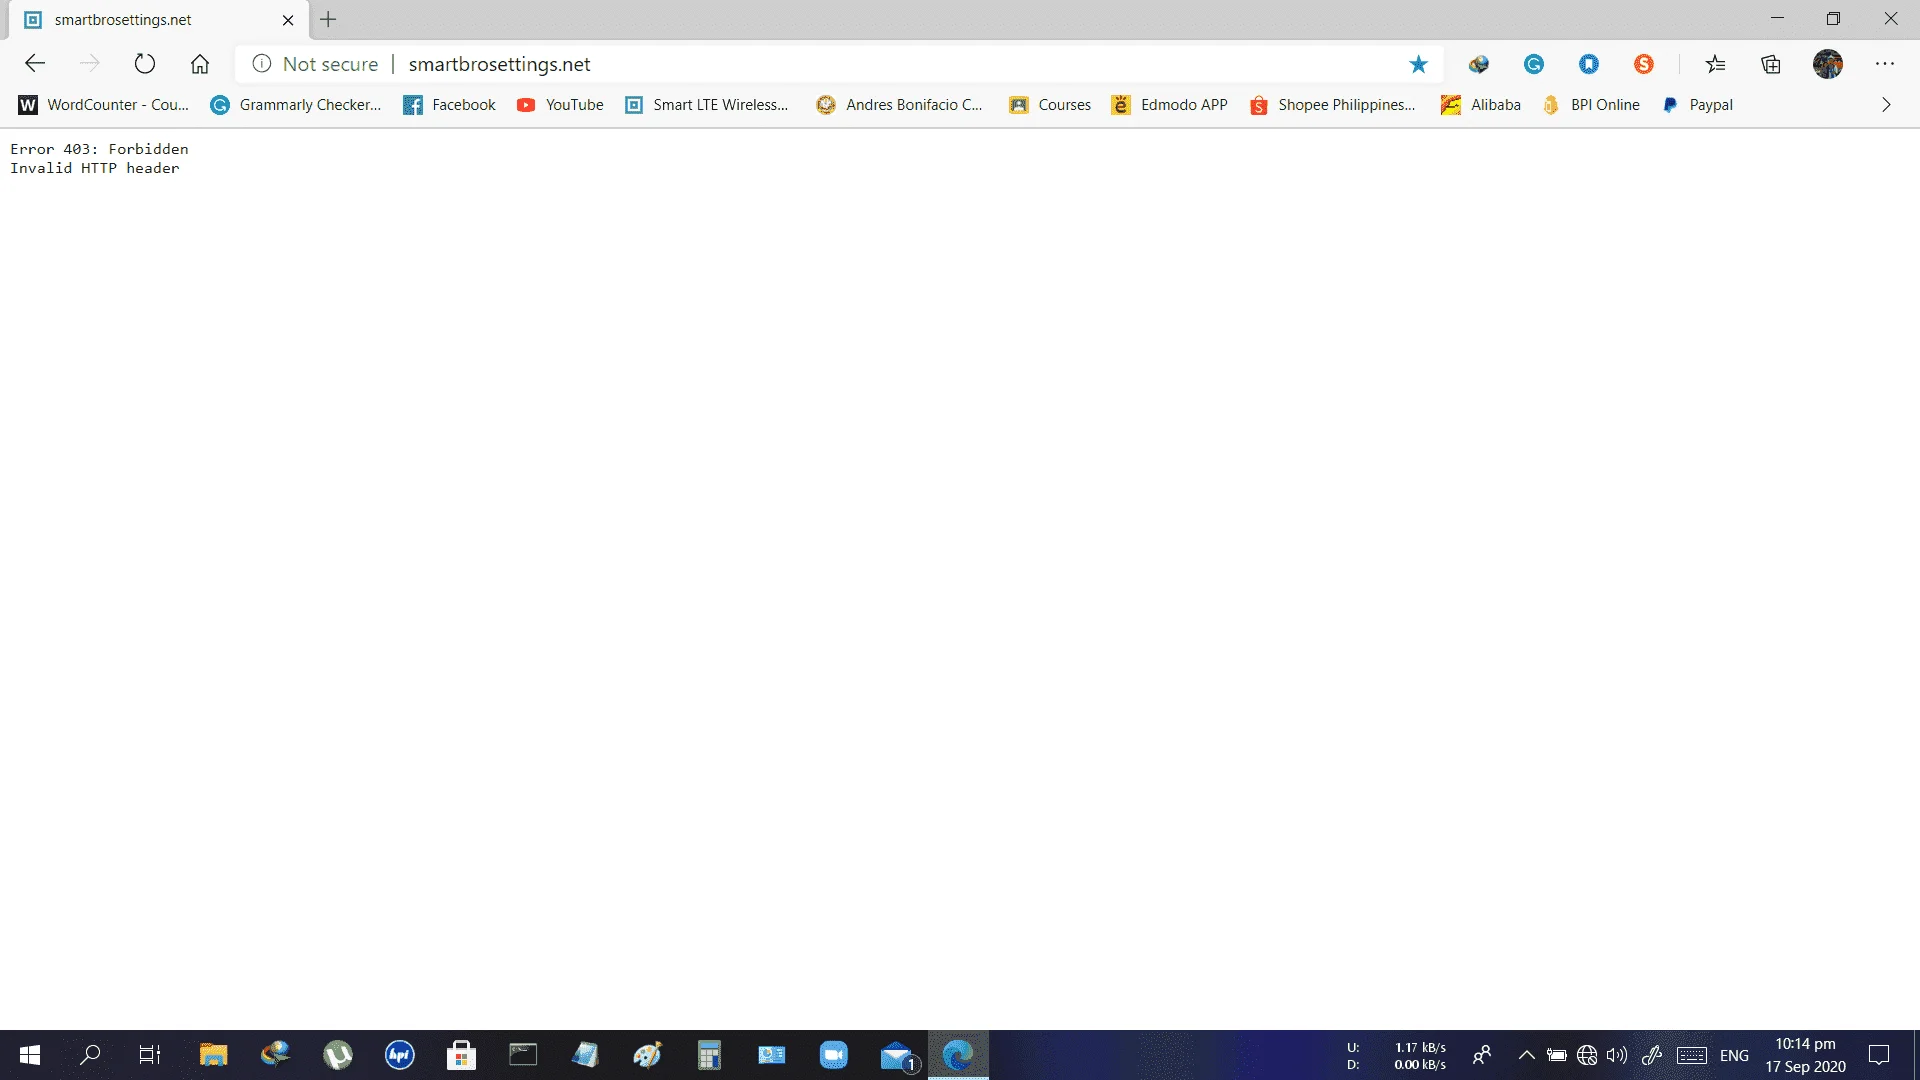Open the volume control in the tray
1920x1080 pixels.
[1617, 1055]
